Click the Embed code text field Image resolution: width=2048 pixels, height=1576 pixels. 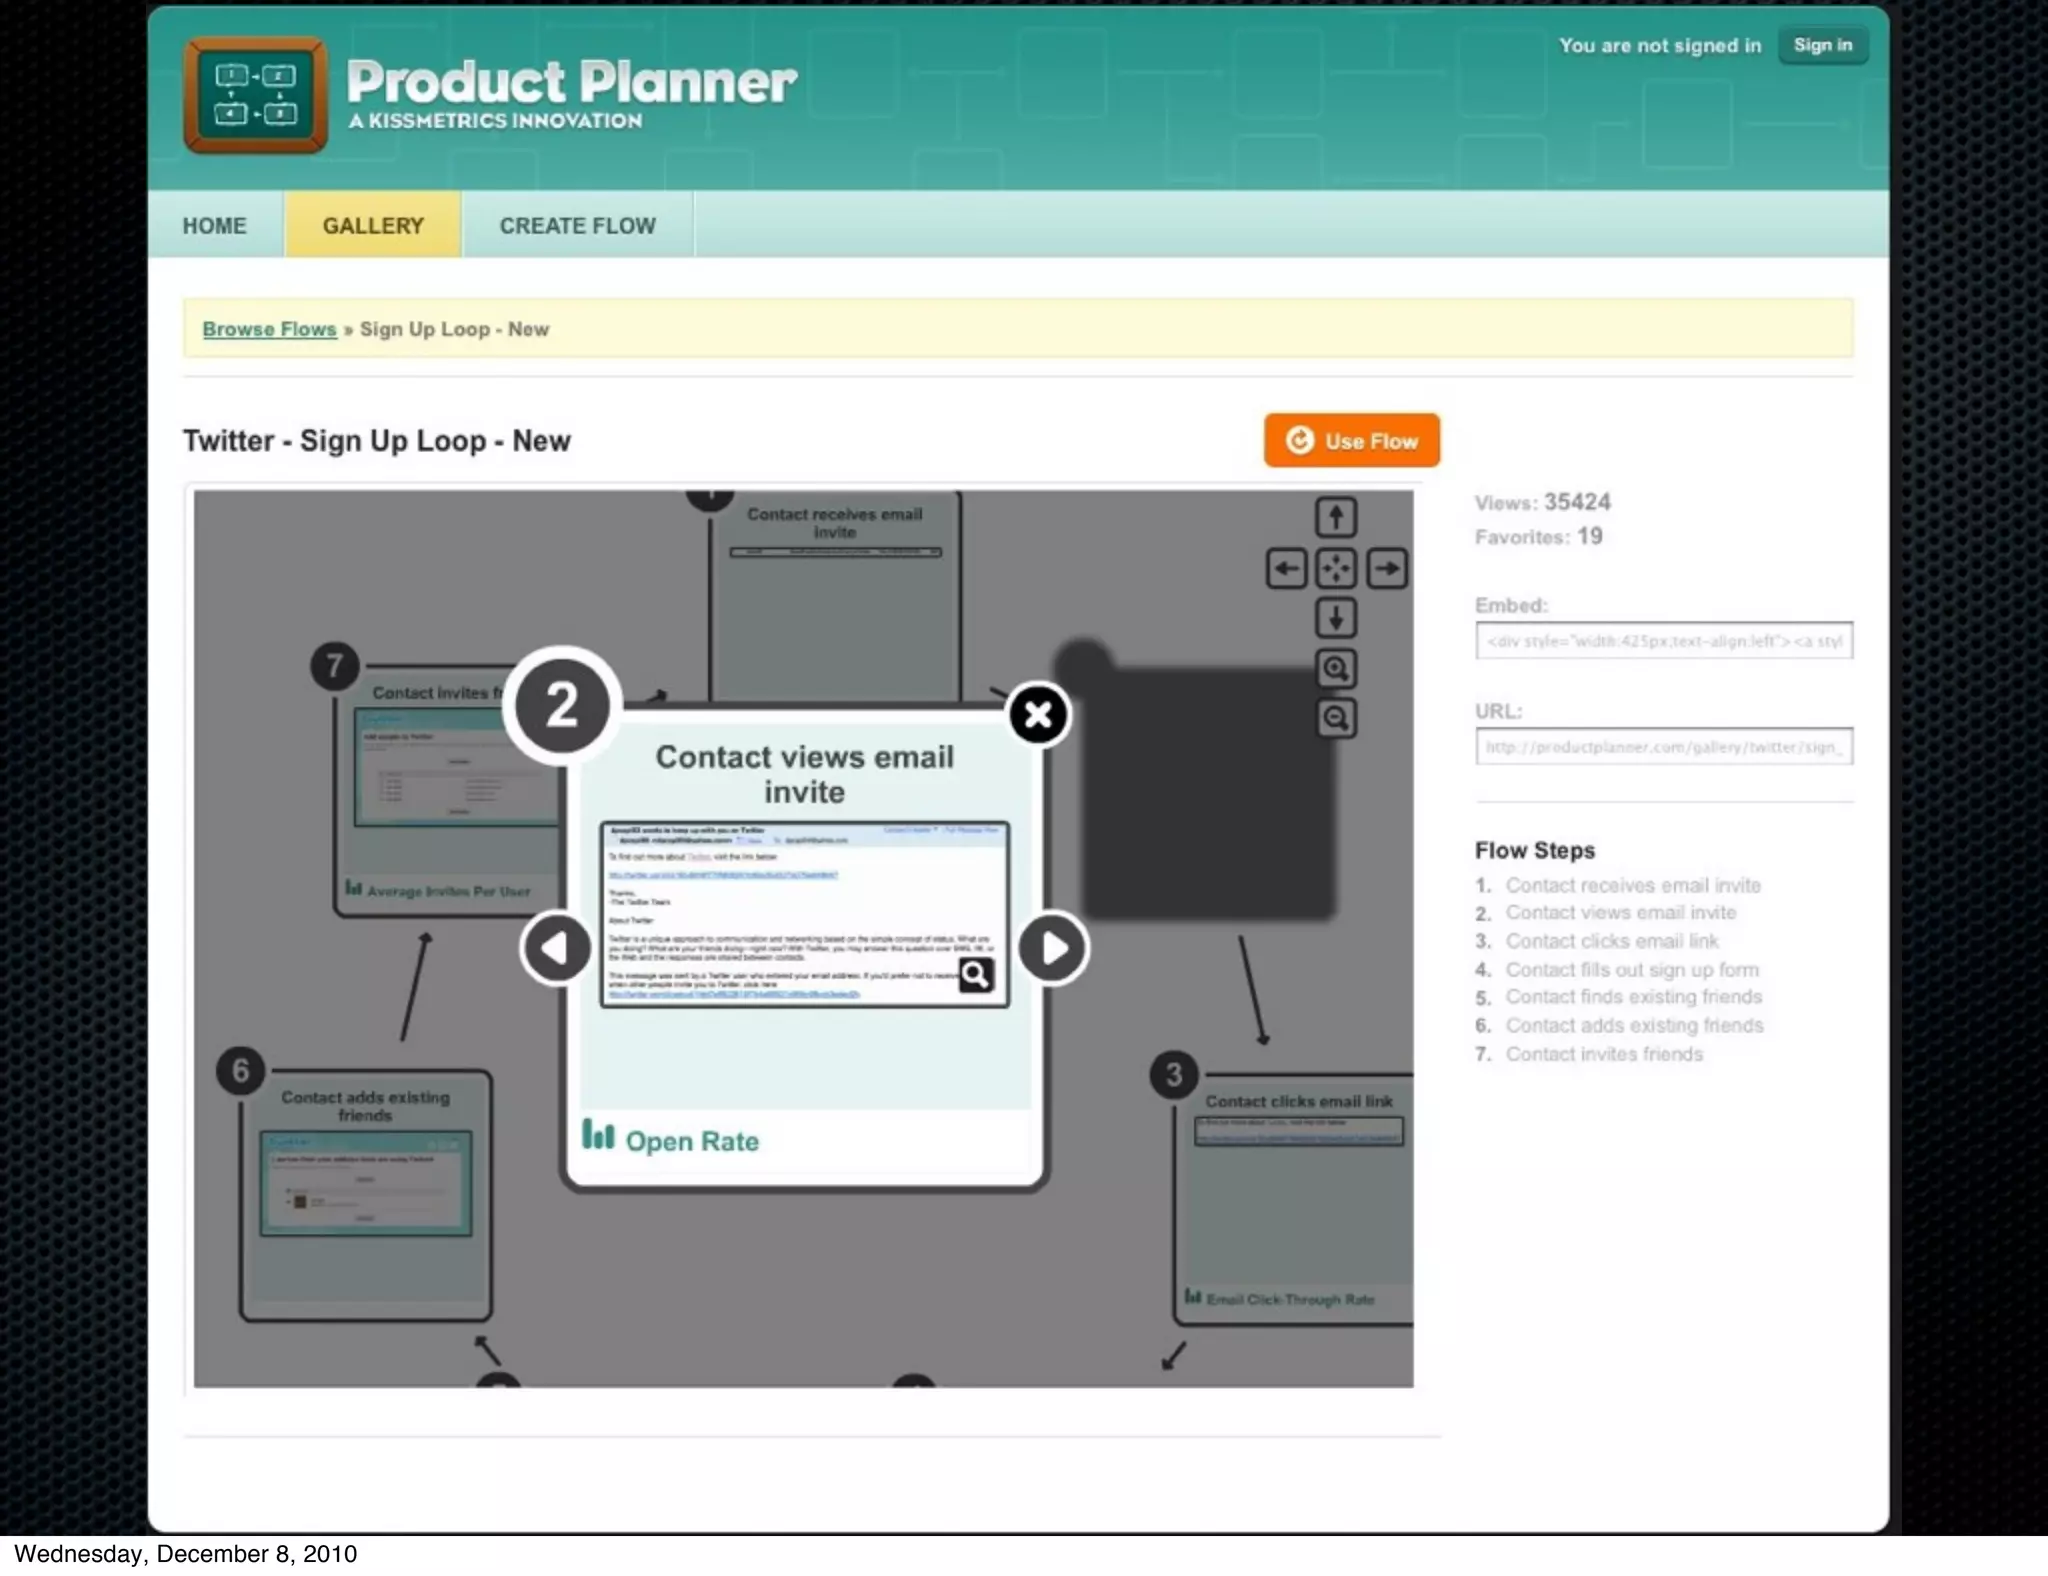tap(1663, 641)
